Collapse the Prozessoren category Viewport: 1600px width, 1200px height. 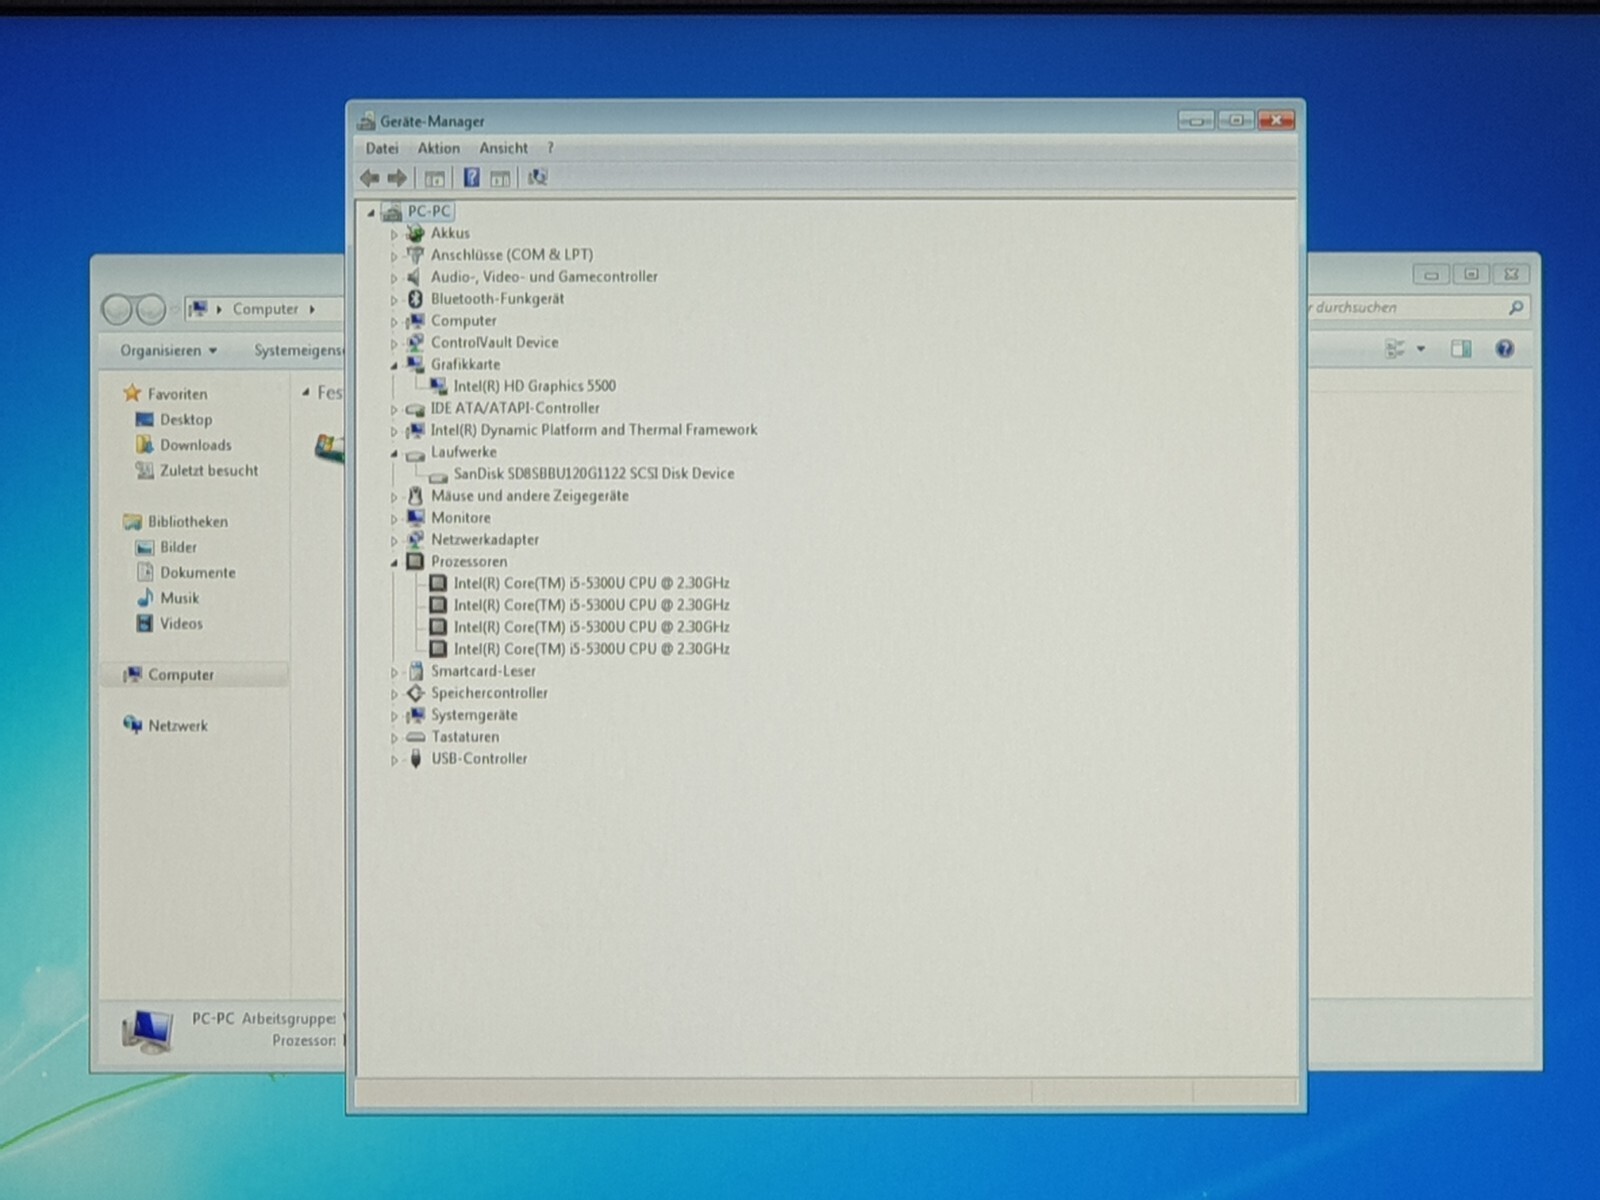coord(394,563)
